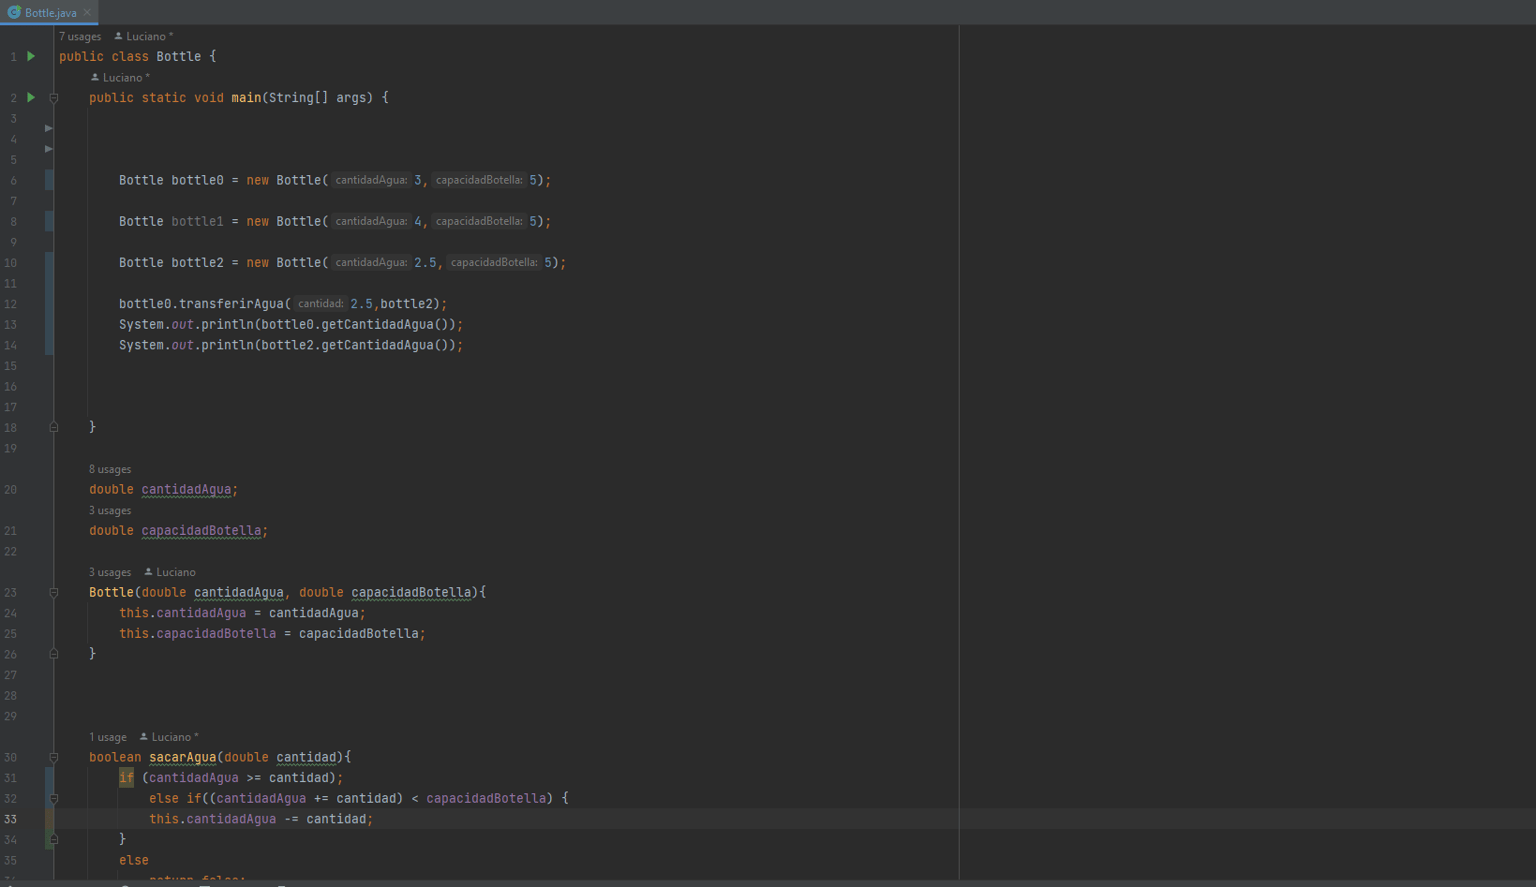Click the unused variable bottle1 name
Viewport: 1536px width, 887px height.
pos(197,221)
